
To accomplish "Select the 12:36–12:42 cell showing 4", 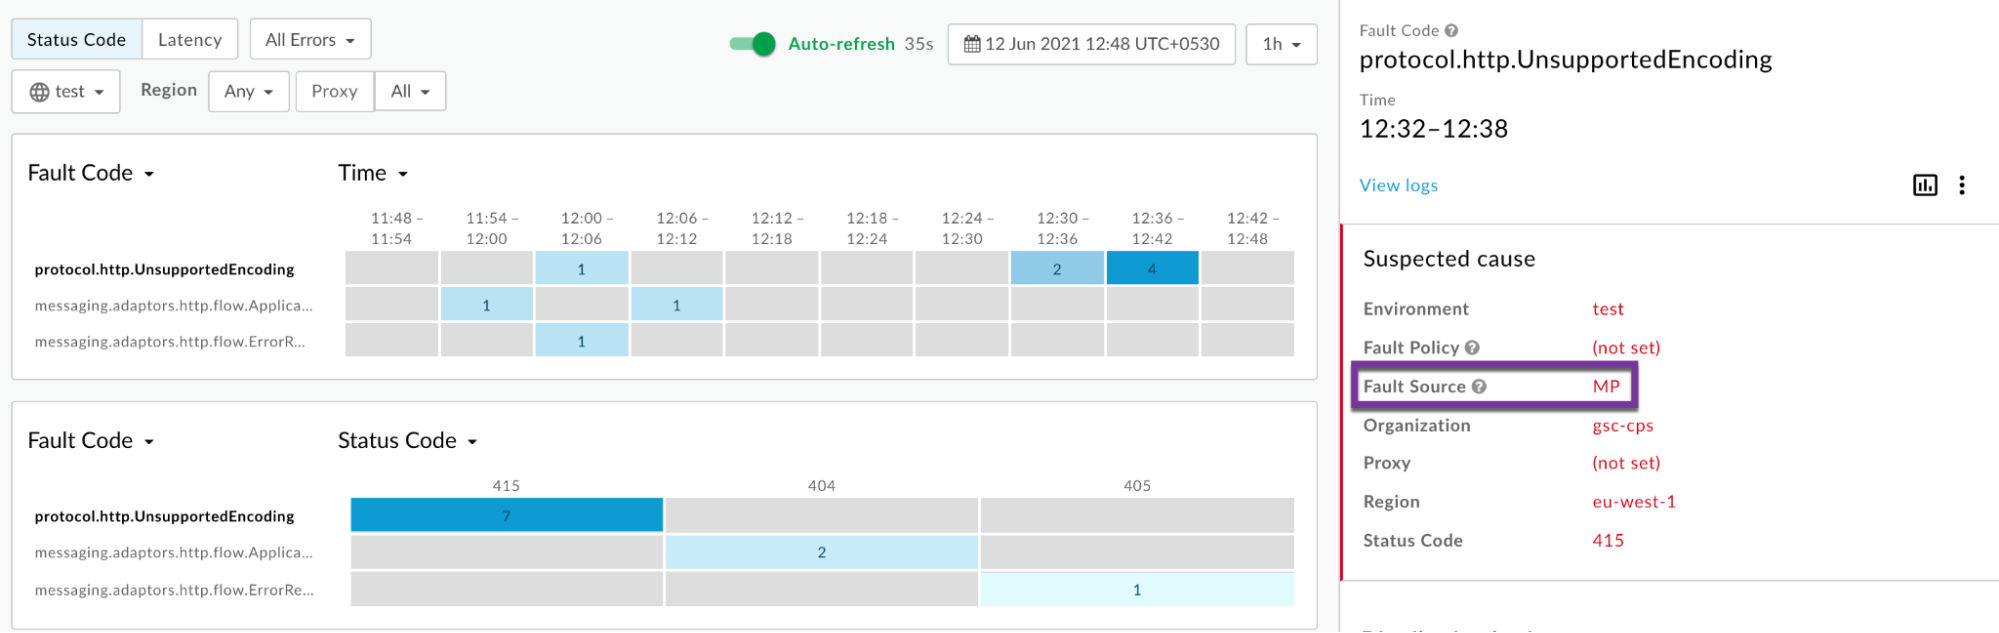I will coord(1152,269).
